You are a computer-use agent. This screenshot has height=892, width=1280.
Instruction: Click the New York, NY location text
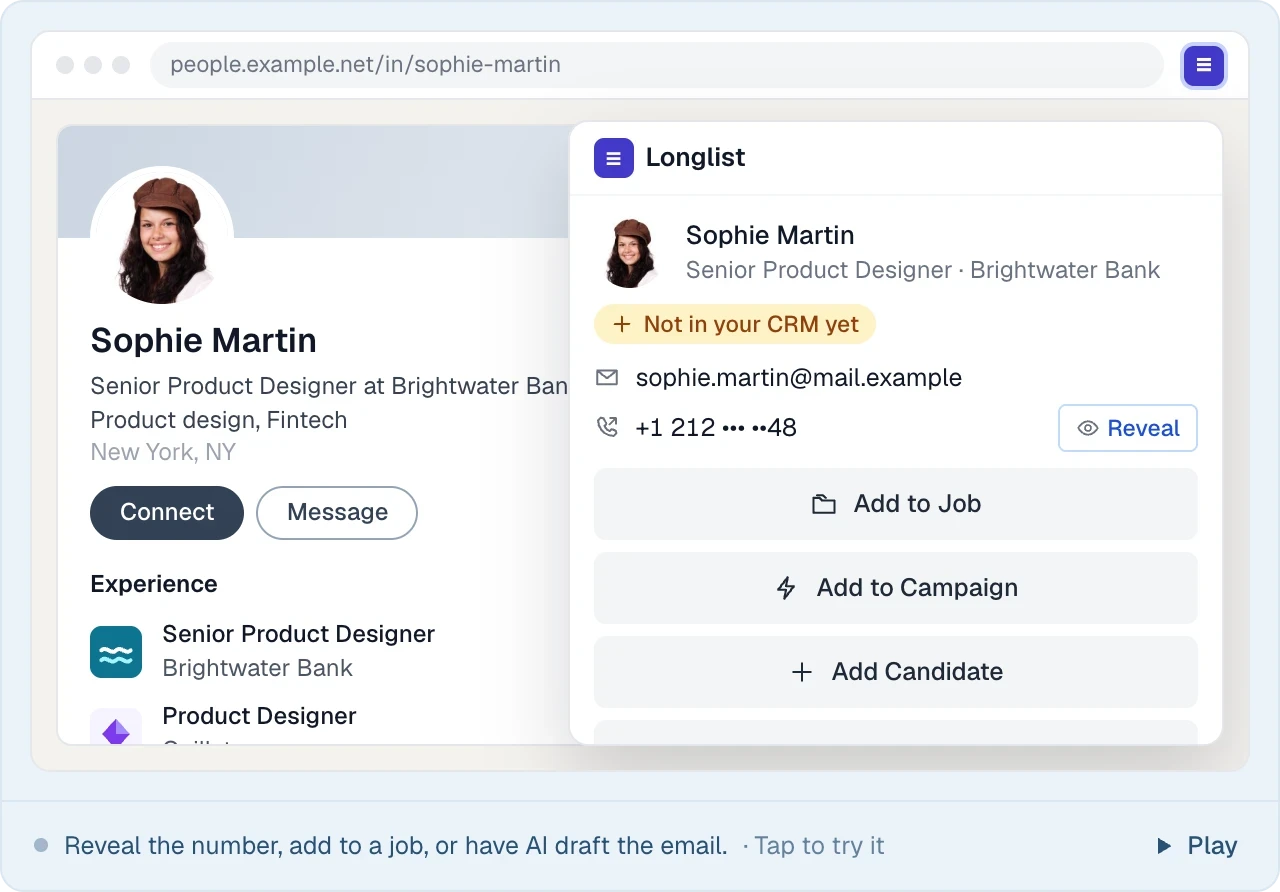tap(163, 452)
